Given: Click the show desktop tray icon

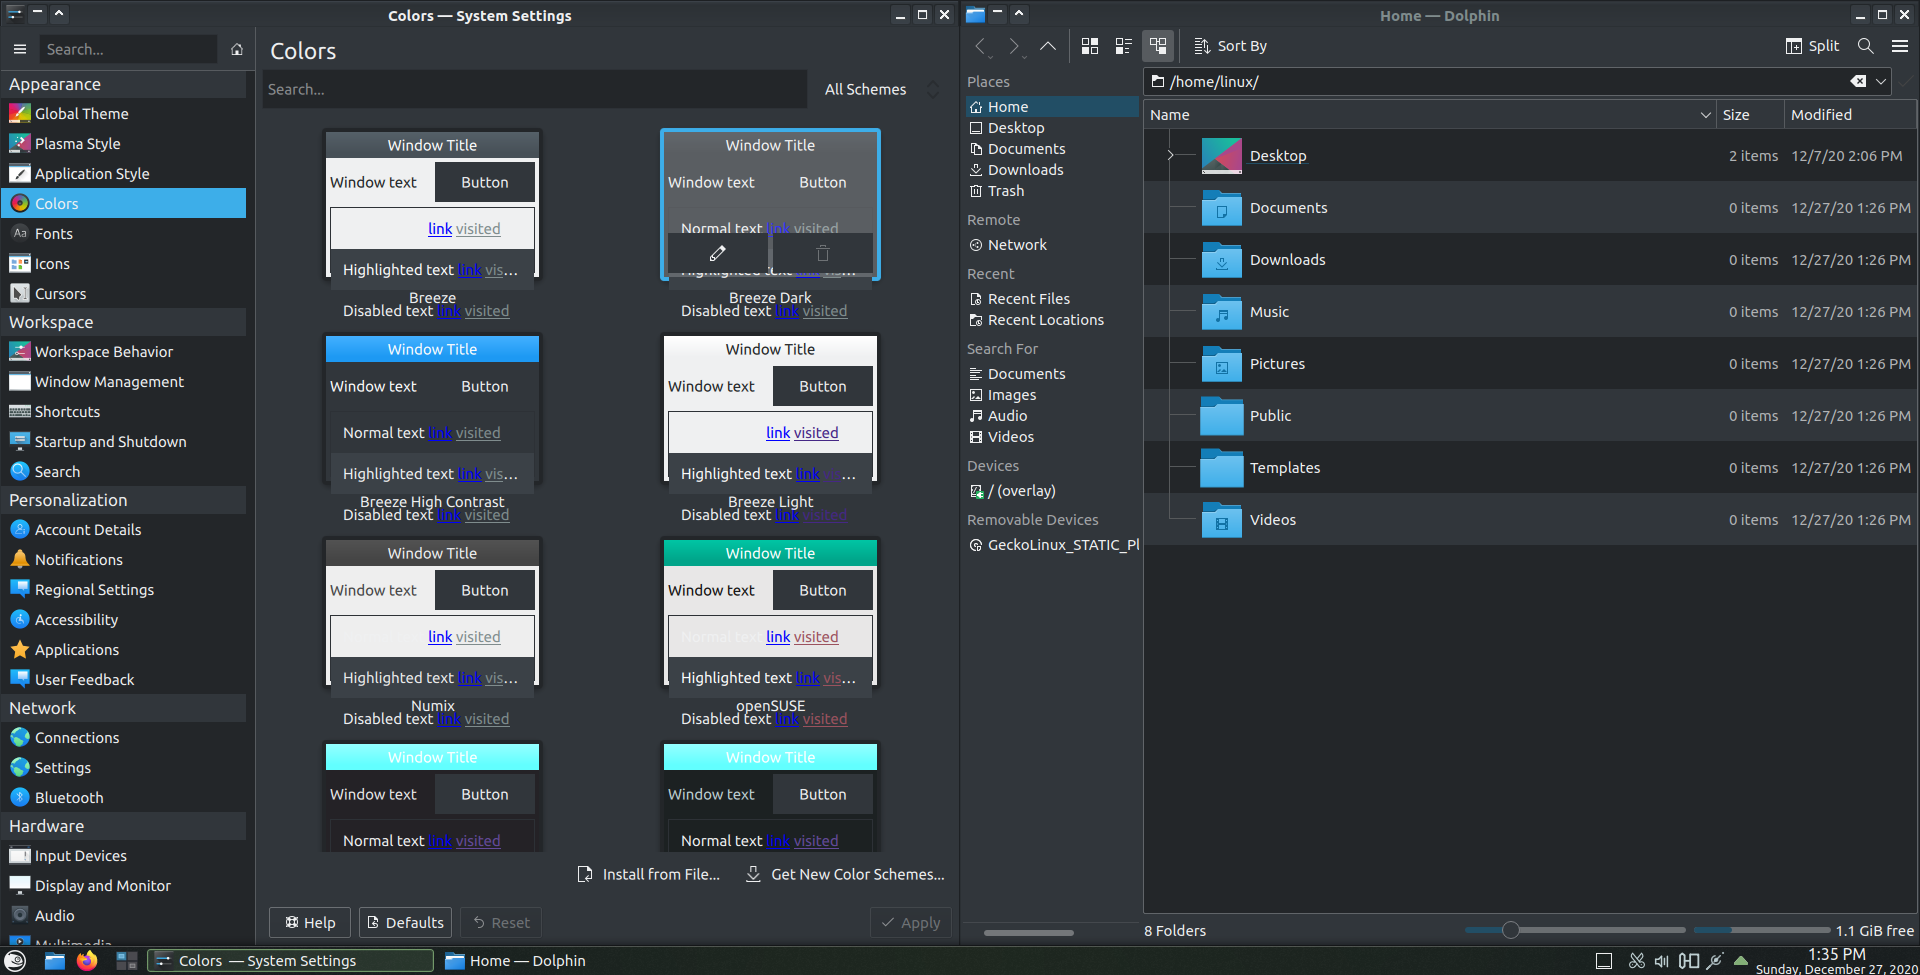Looking at the screenshot, I should tap(1604, 961).
